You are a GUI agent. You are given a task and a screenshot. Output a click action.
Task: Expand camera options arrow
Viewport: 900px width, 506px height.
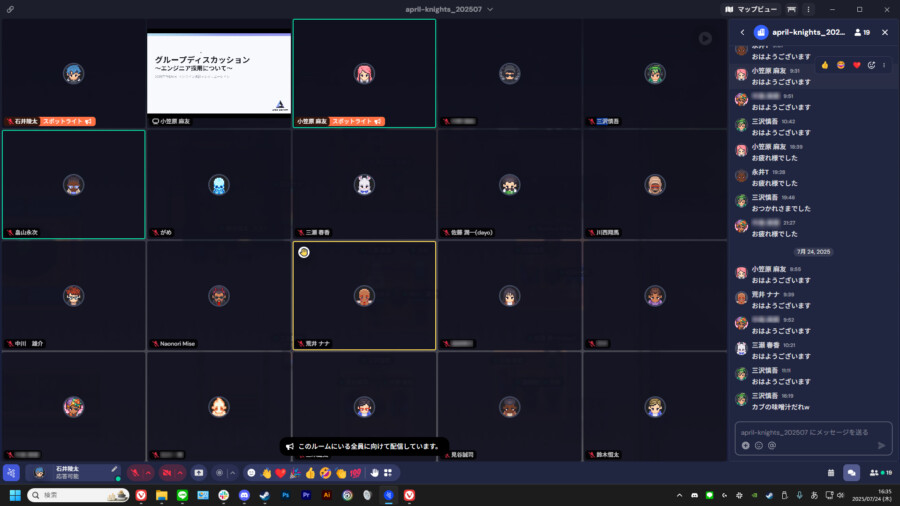click(182, 472)
